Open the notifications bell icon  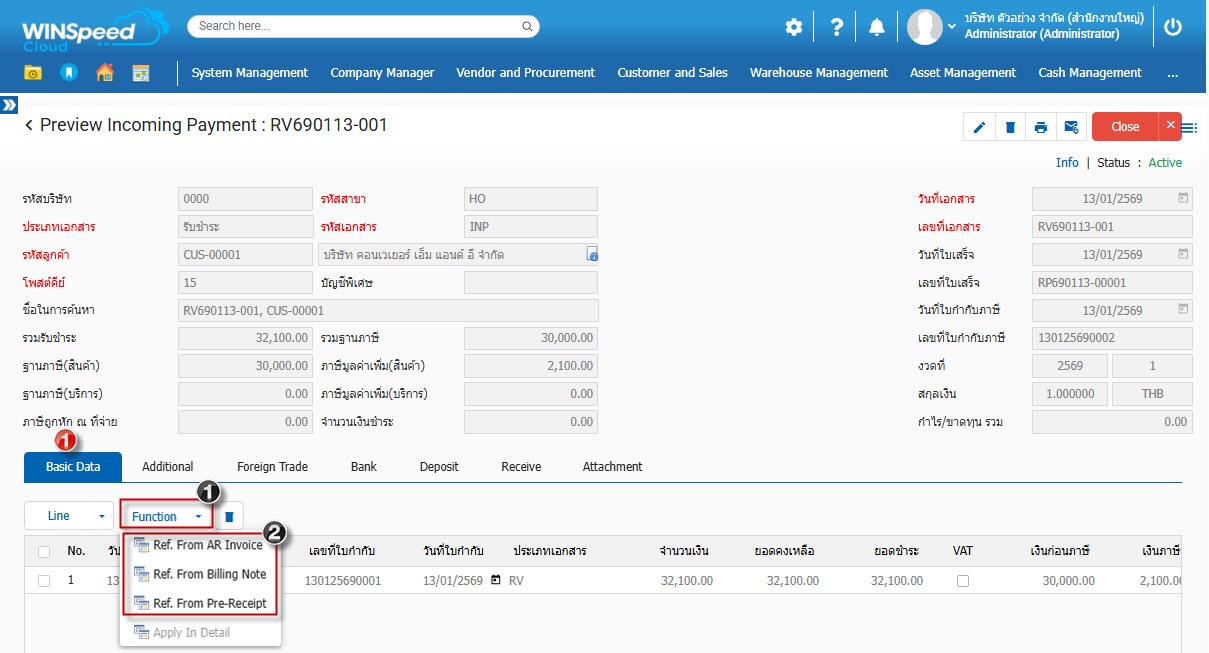pos(877,27)
